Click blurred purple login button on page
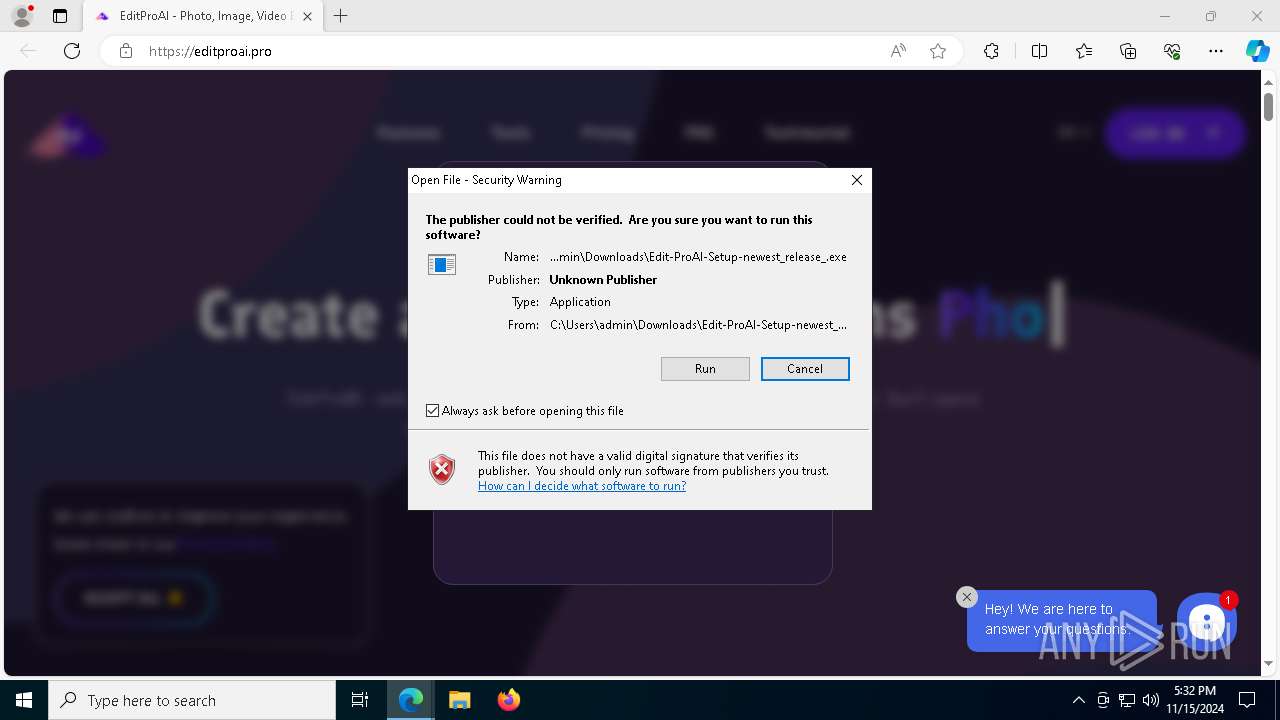The image size is (1280, 720). tap(1175, 133)
